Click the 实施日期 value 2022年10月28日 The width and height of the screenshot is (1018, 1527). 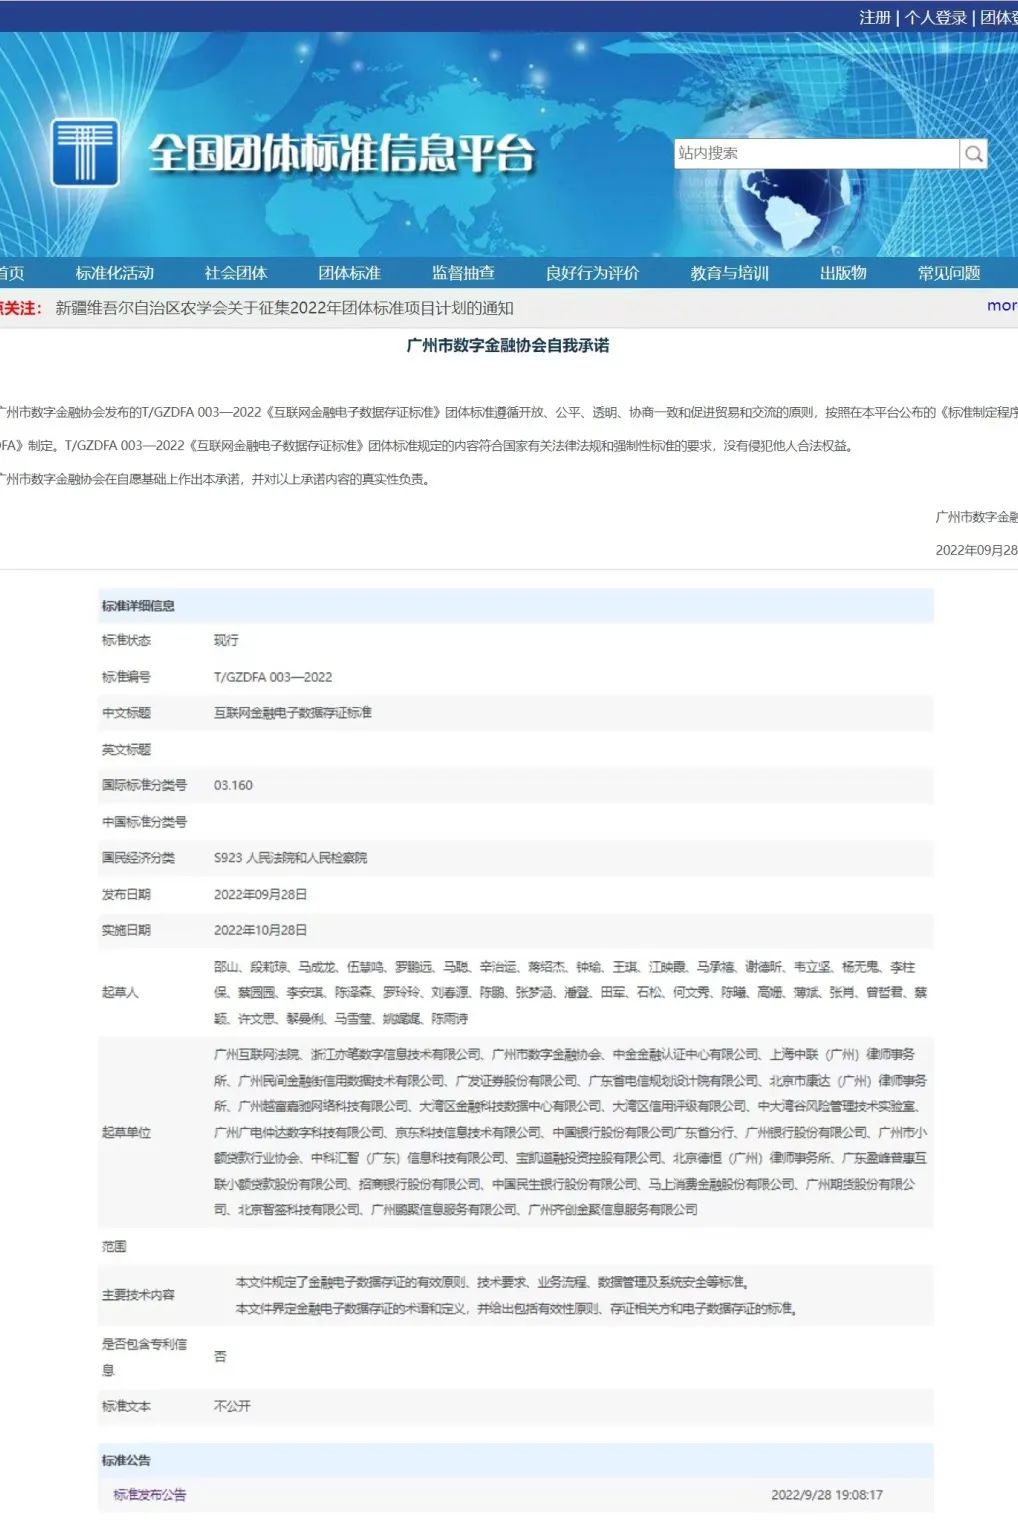[x=260, y=930]
